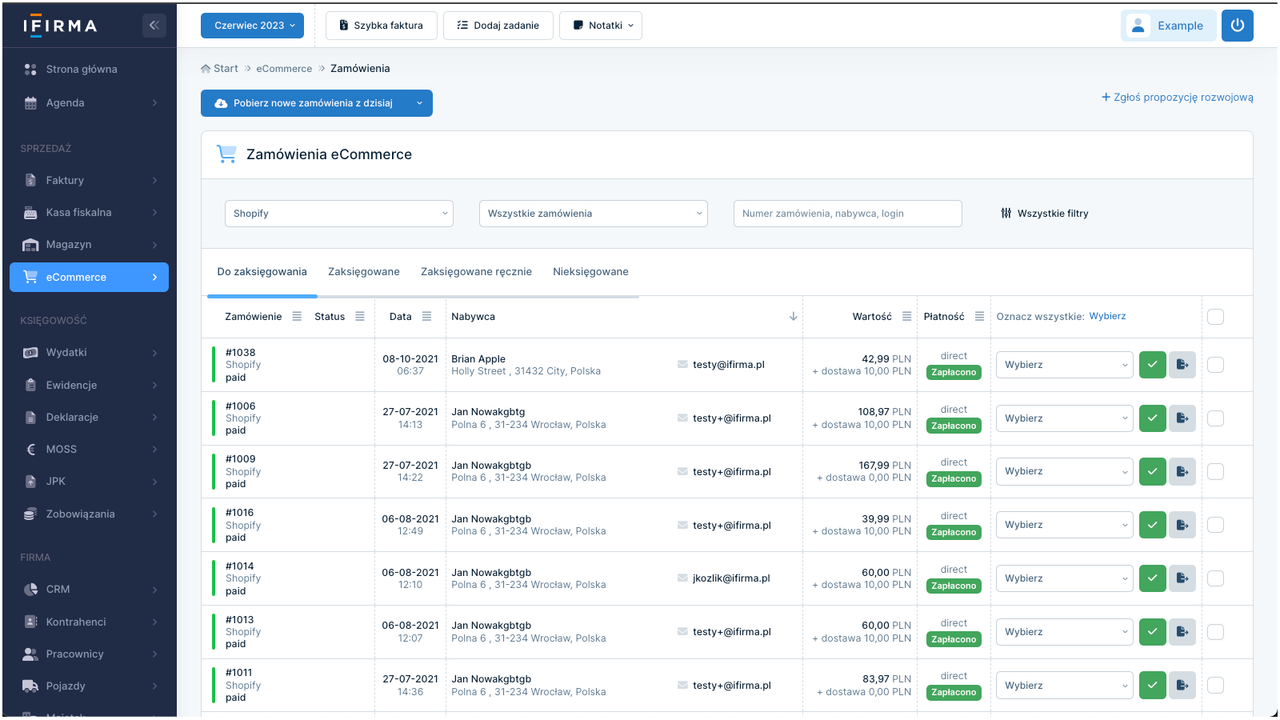The height and width of the screenshot is (720, 1280).
Task: Click the Dodaj zadanie button
Action: (x=498, y=26)
